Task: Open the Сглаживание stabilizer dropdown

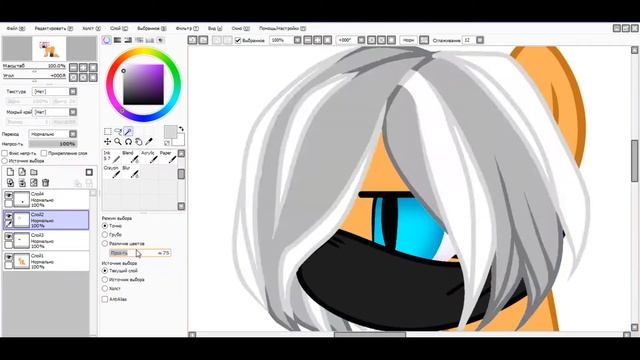Action: coord(480,40)
